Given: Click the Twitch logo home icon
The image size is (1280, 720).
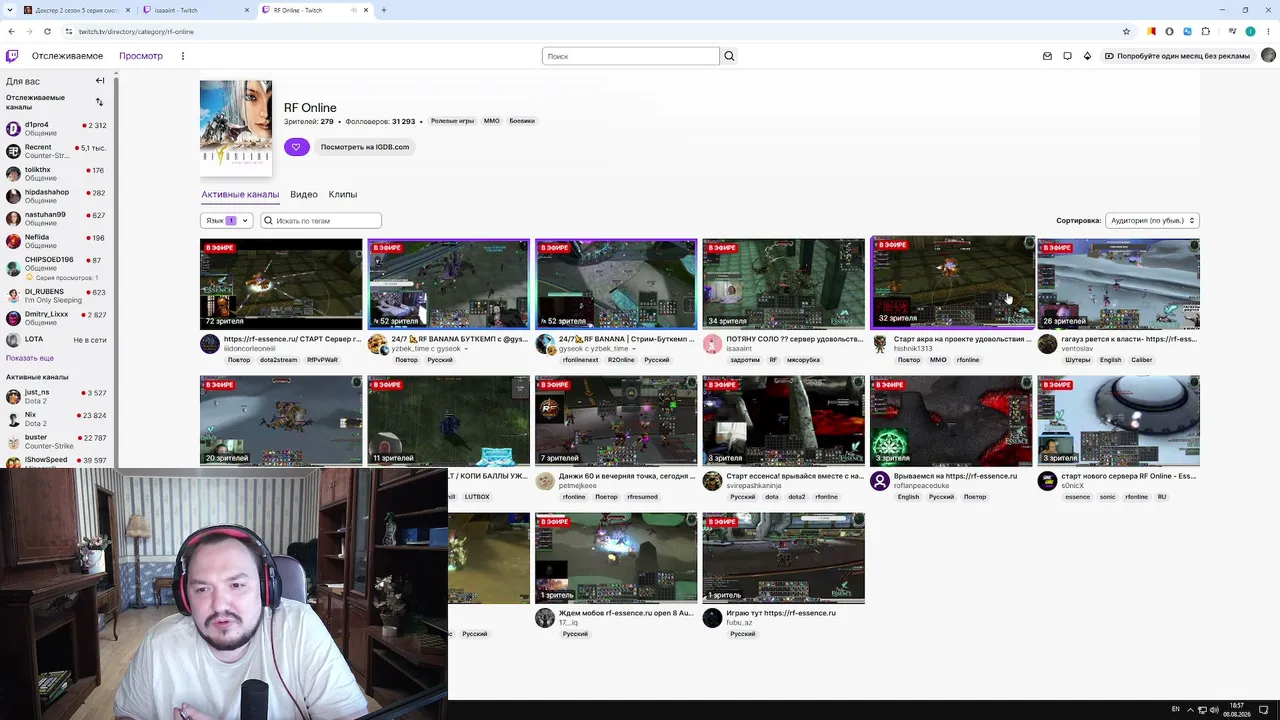Looking at the screenshot, I should [12, 56].
